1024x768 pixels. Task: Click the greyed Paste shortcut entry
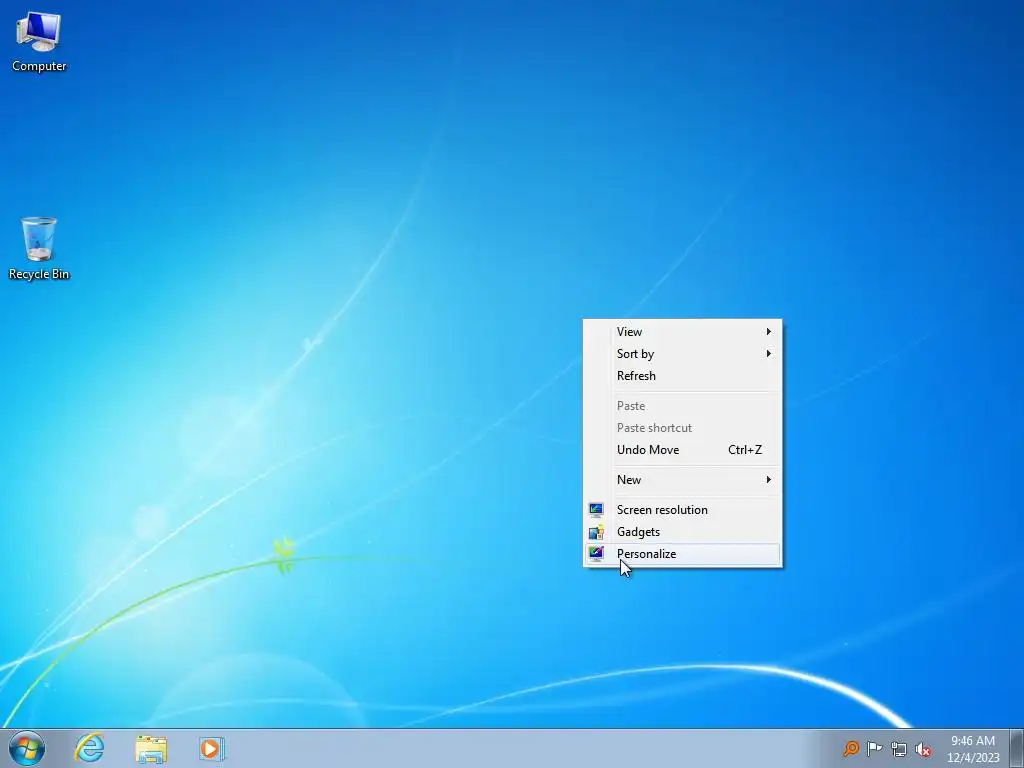point(682,428)
